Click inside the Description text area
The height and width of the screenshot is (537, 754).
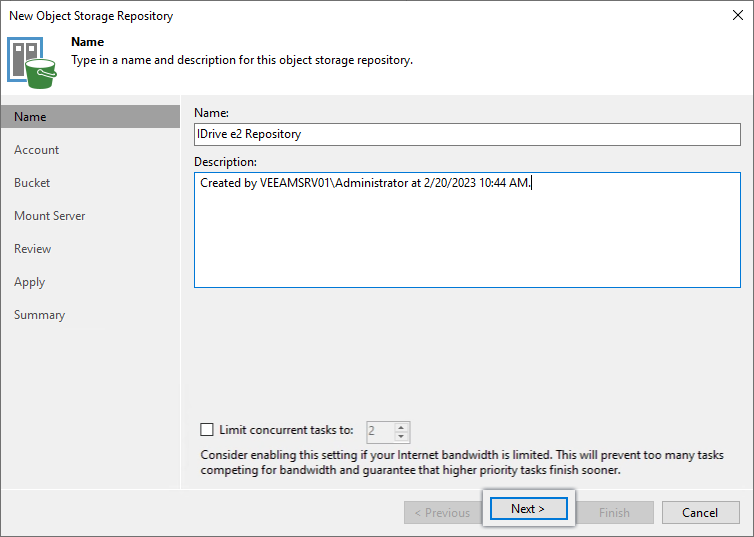click(x=467, y=230)
